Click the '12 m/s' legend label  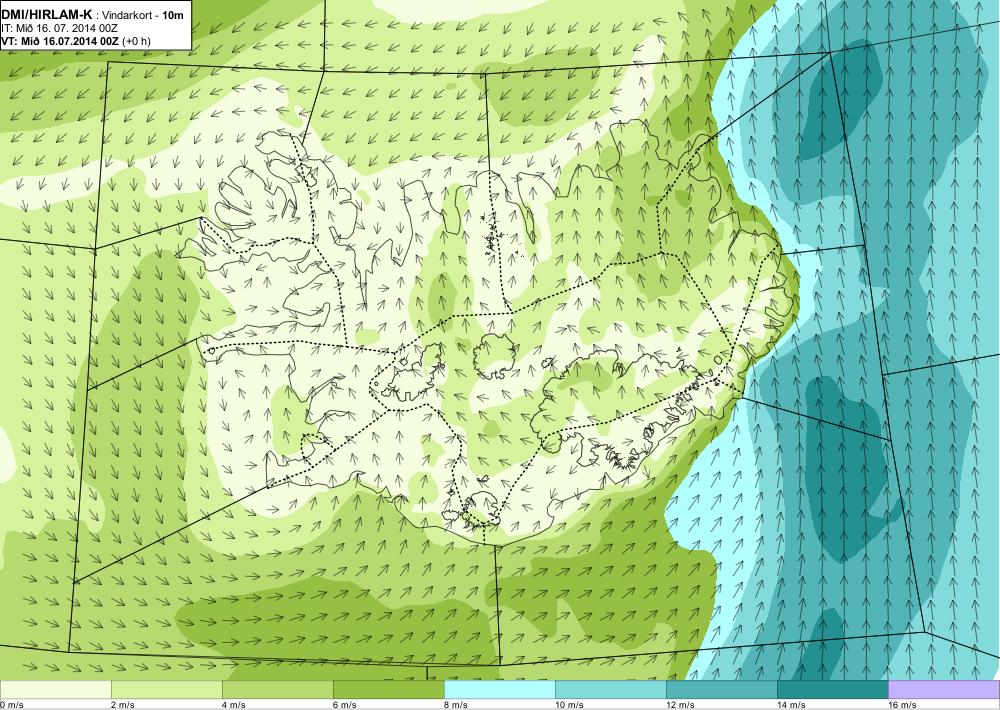pyautogui.click(x=680, y=704)
